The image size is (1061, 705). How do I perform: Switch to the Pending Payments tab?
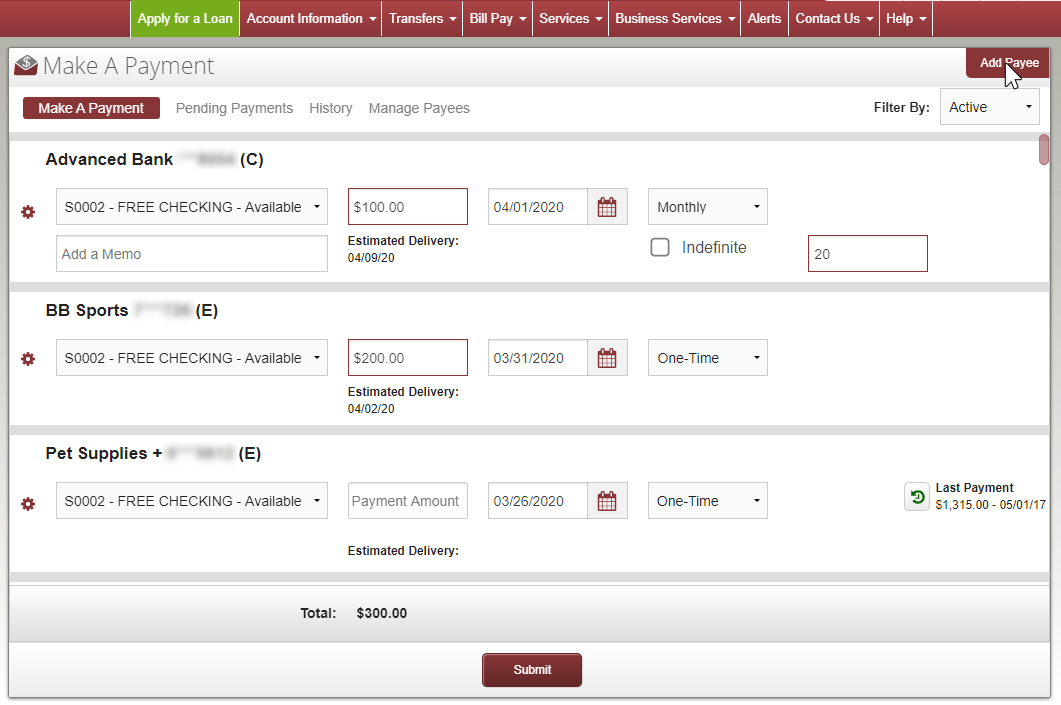click(x=234, y=108)
